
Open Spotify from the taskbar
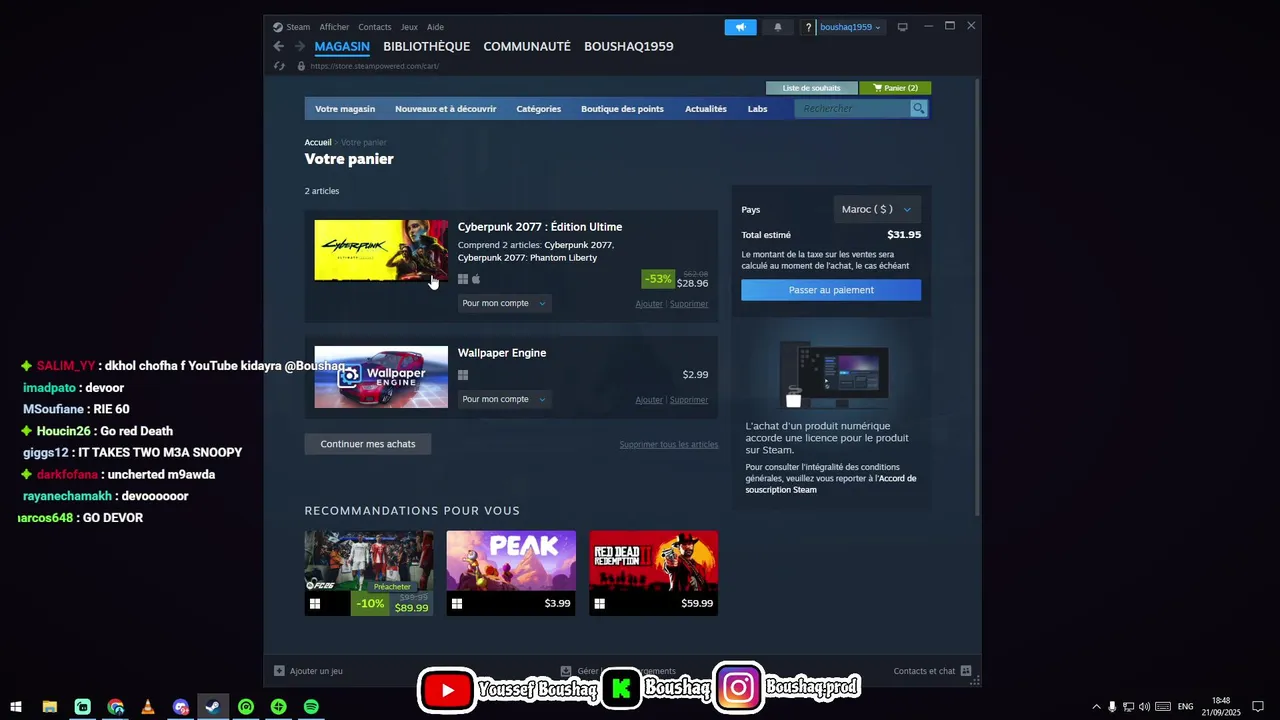pyautogui.click(x=311, y=707)
